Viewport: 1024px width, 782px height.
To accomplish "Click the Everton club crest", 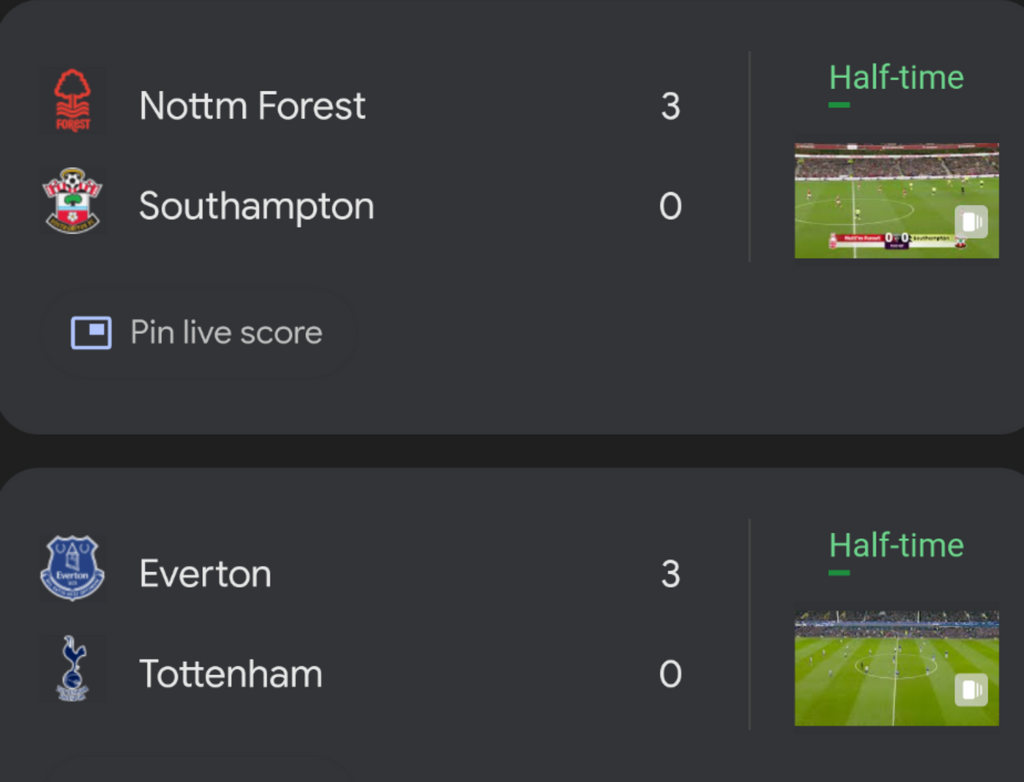I will click(x=72, y=568).
